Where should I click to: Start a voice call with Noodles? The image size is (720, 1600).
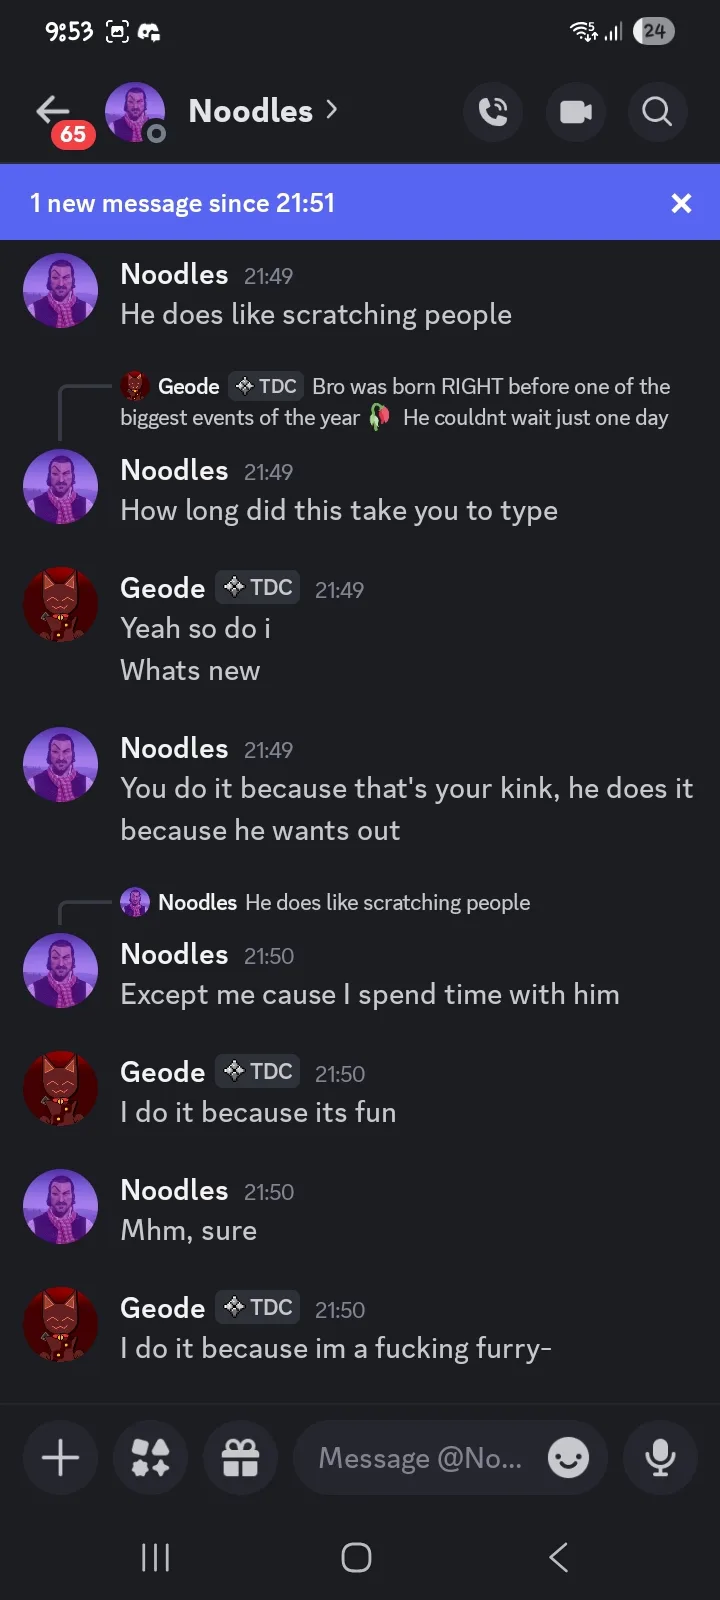[x=493, y=111]
